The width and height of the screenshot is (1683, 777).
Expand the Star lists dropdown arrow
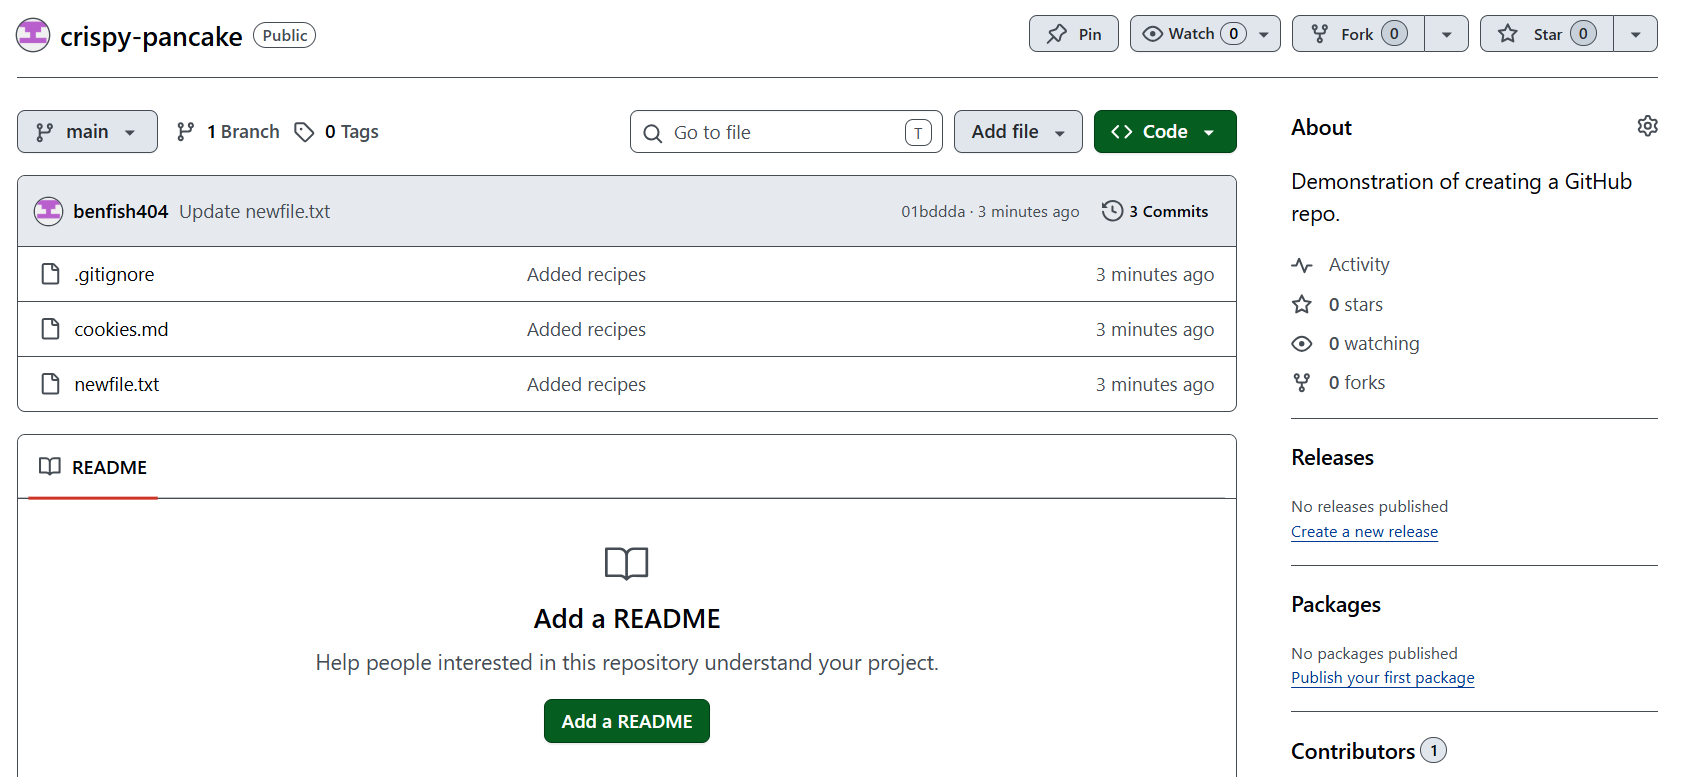coord(1635,34)
